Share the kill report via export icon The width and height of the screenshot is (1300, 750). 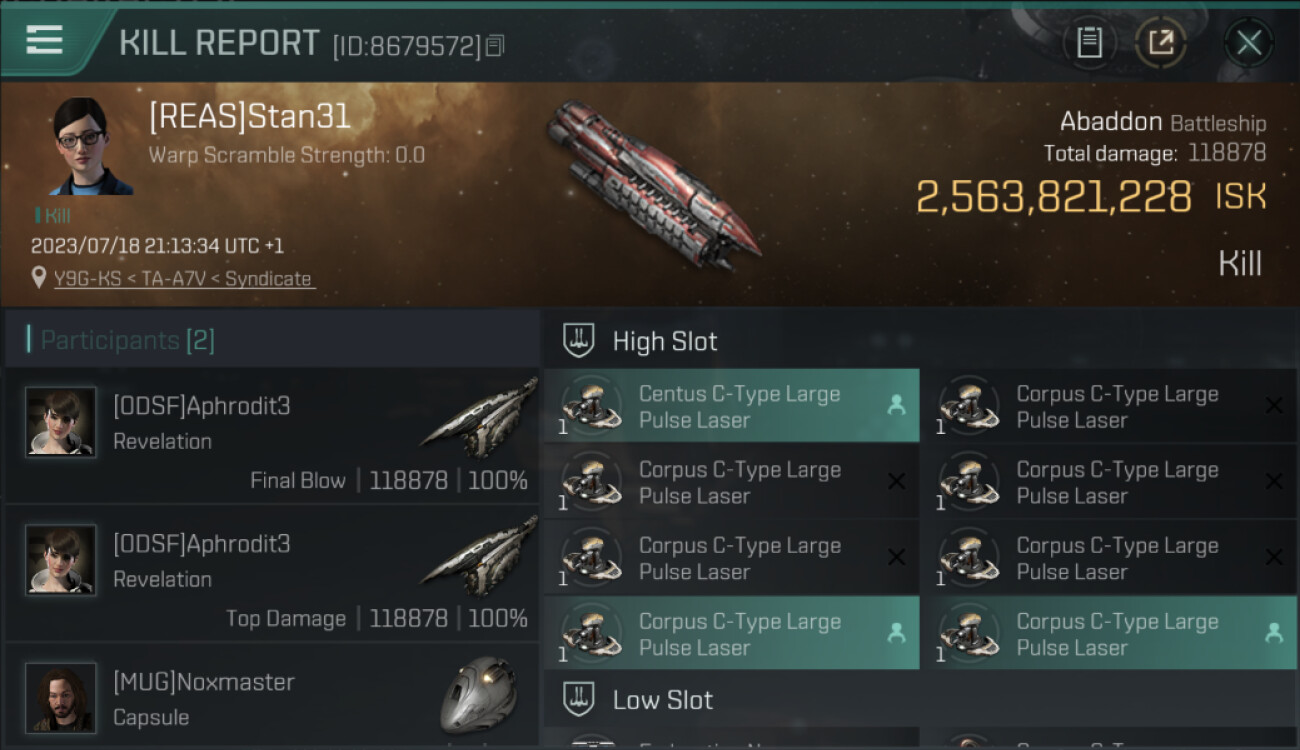click(1161, 43)
